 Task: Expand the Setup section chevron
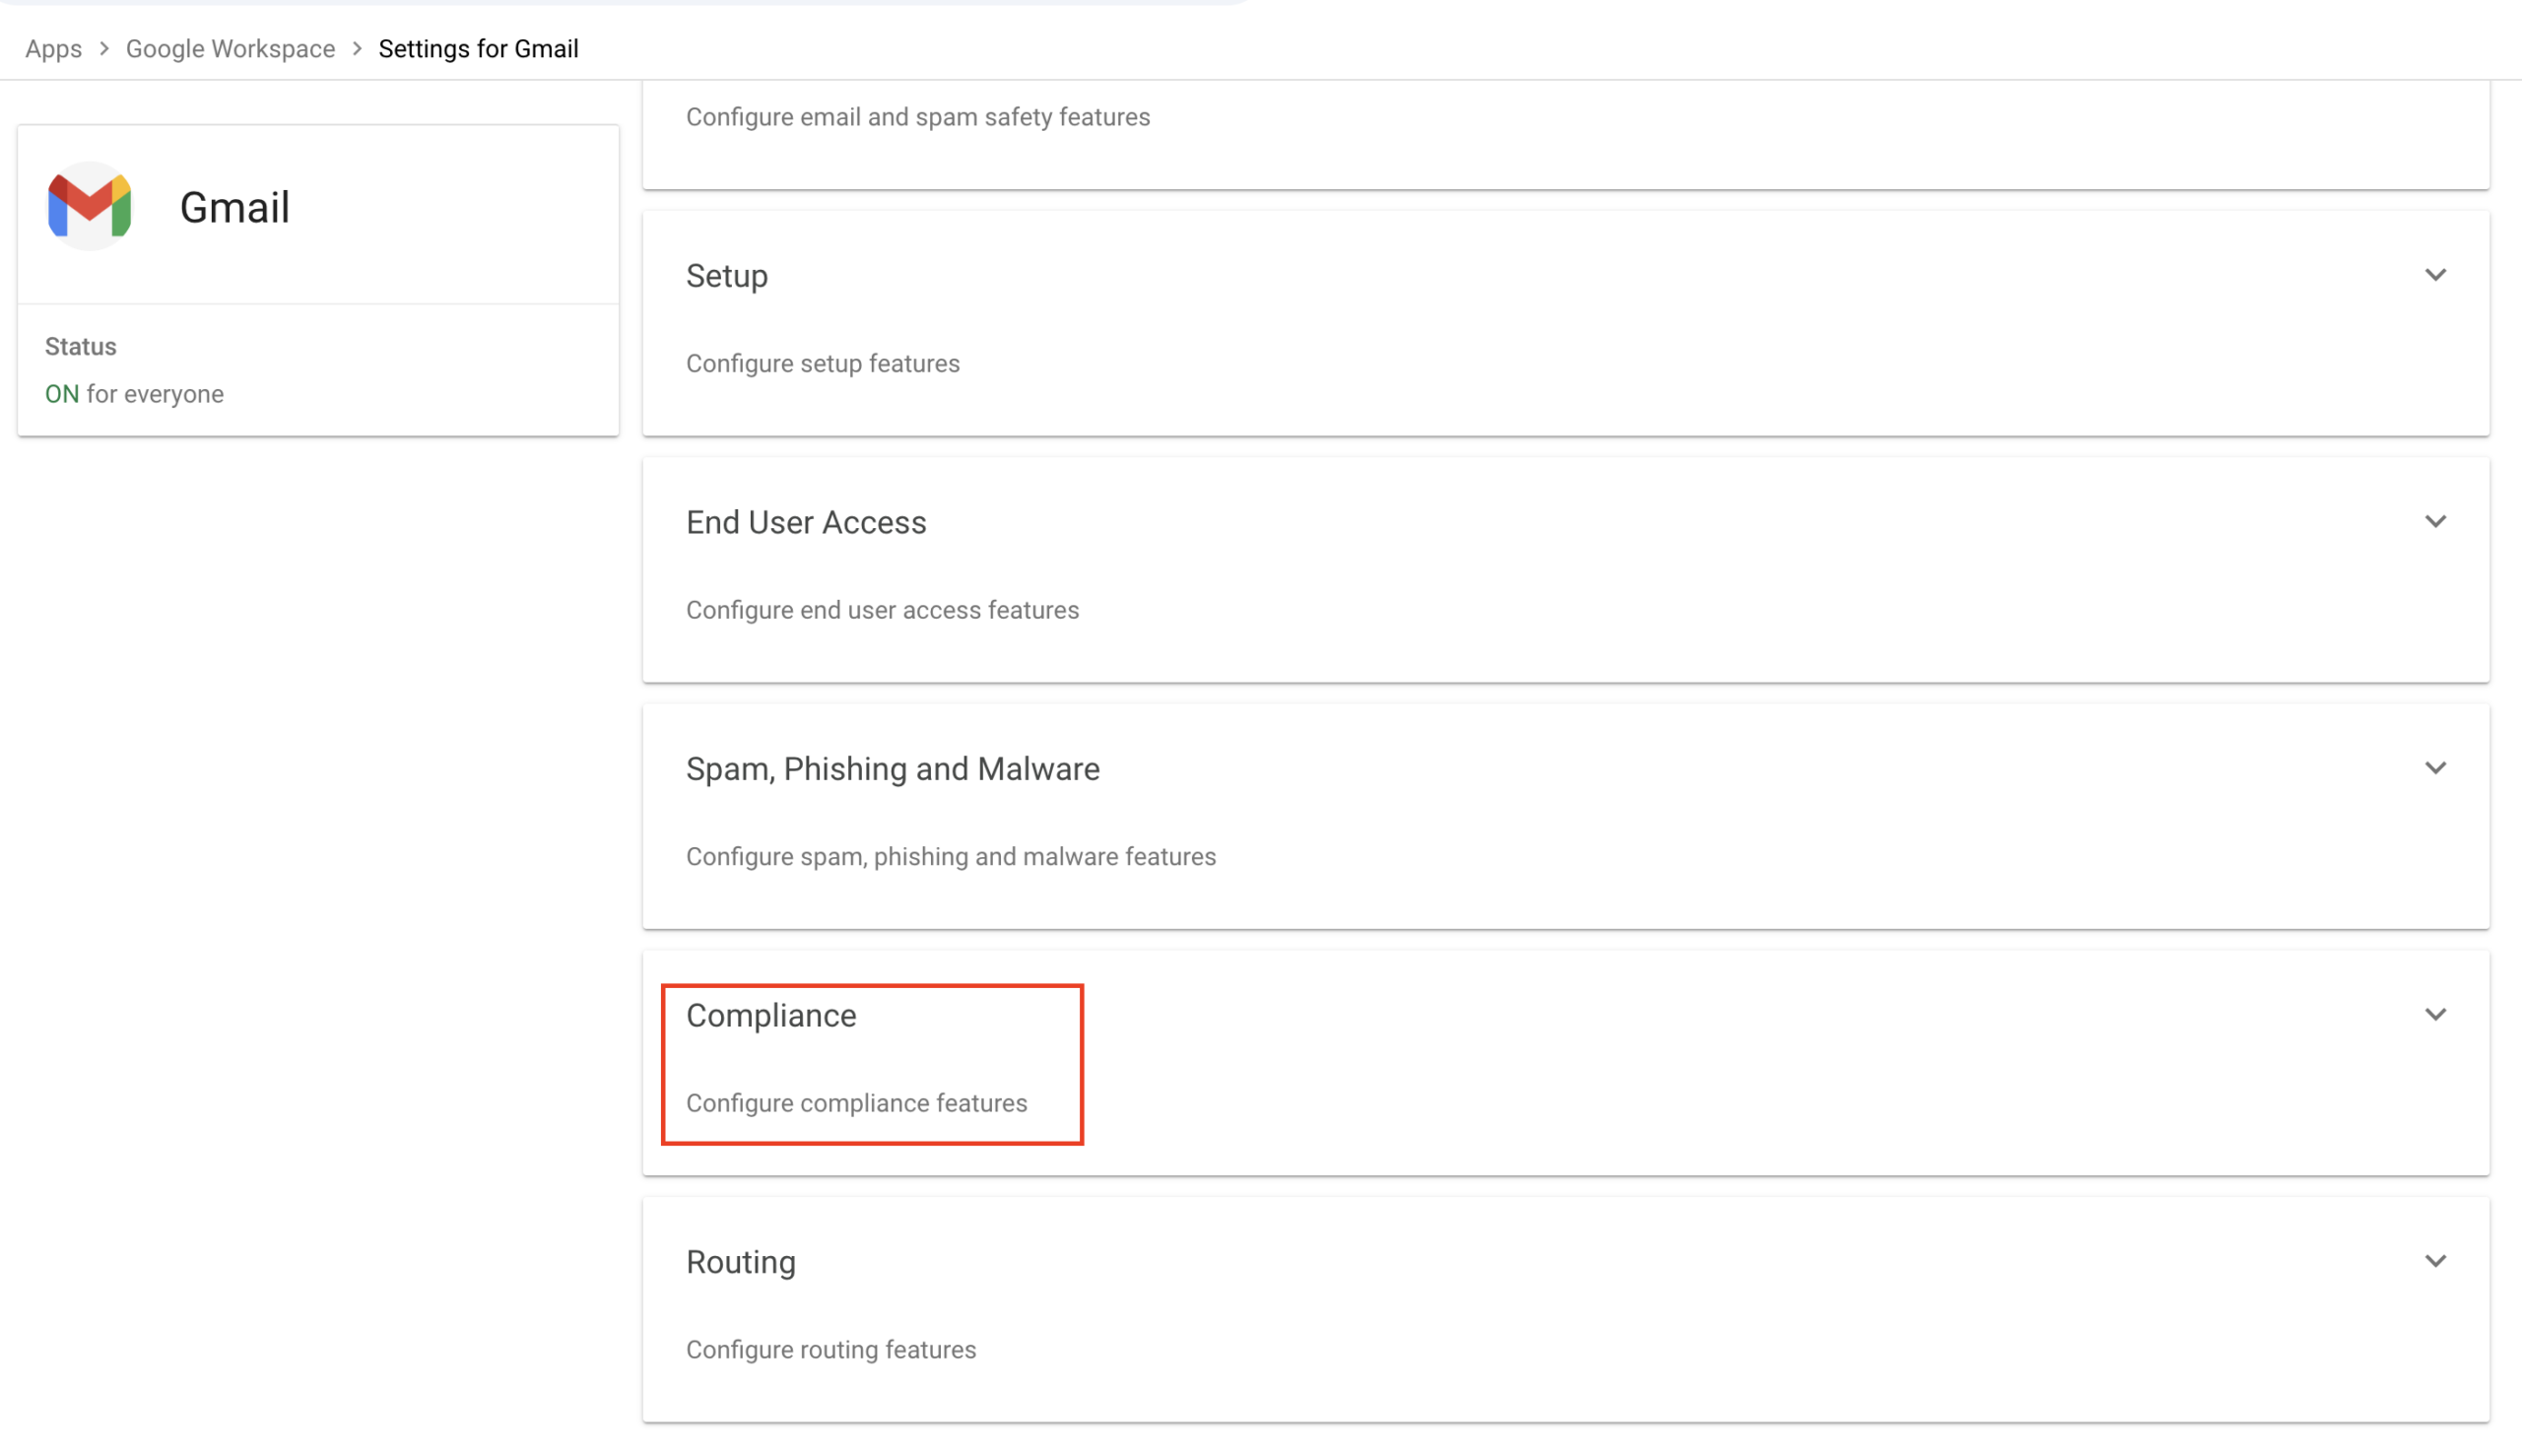pyautogui.click(x=2435, y=275)
